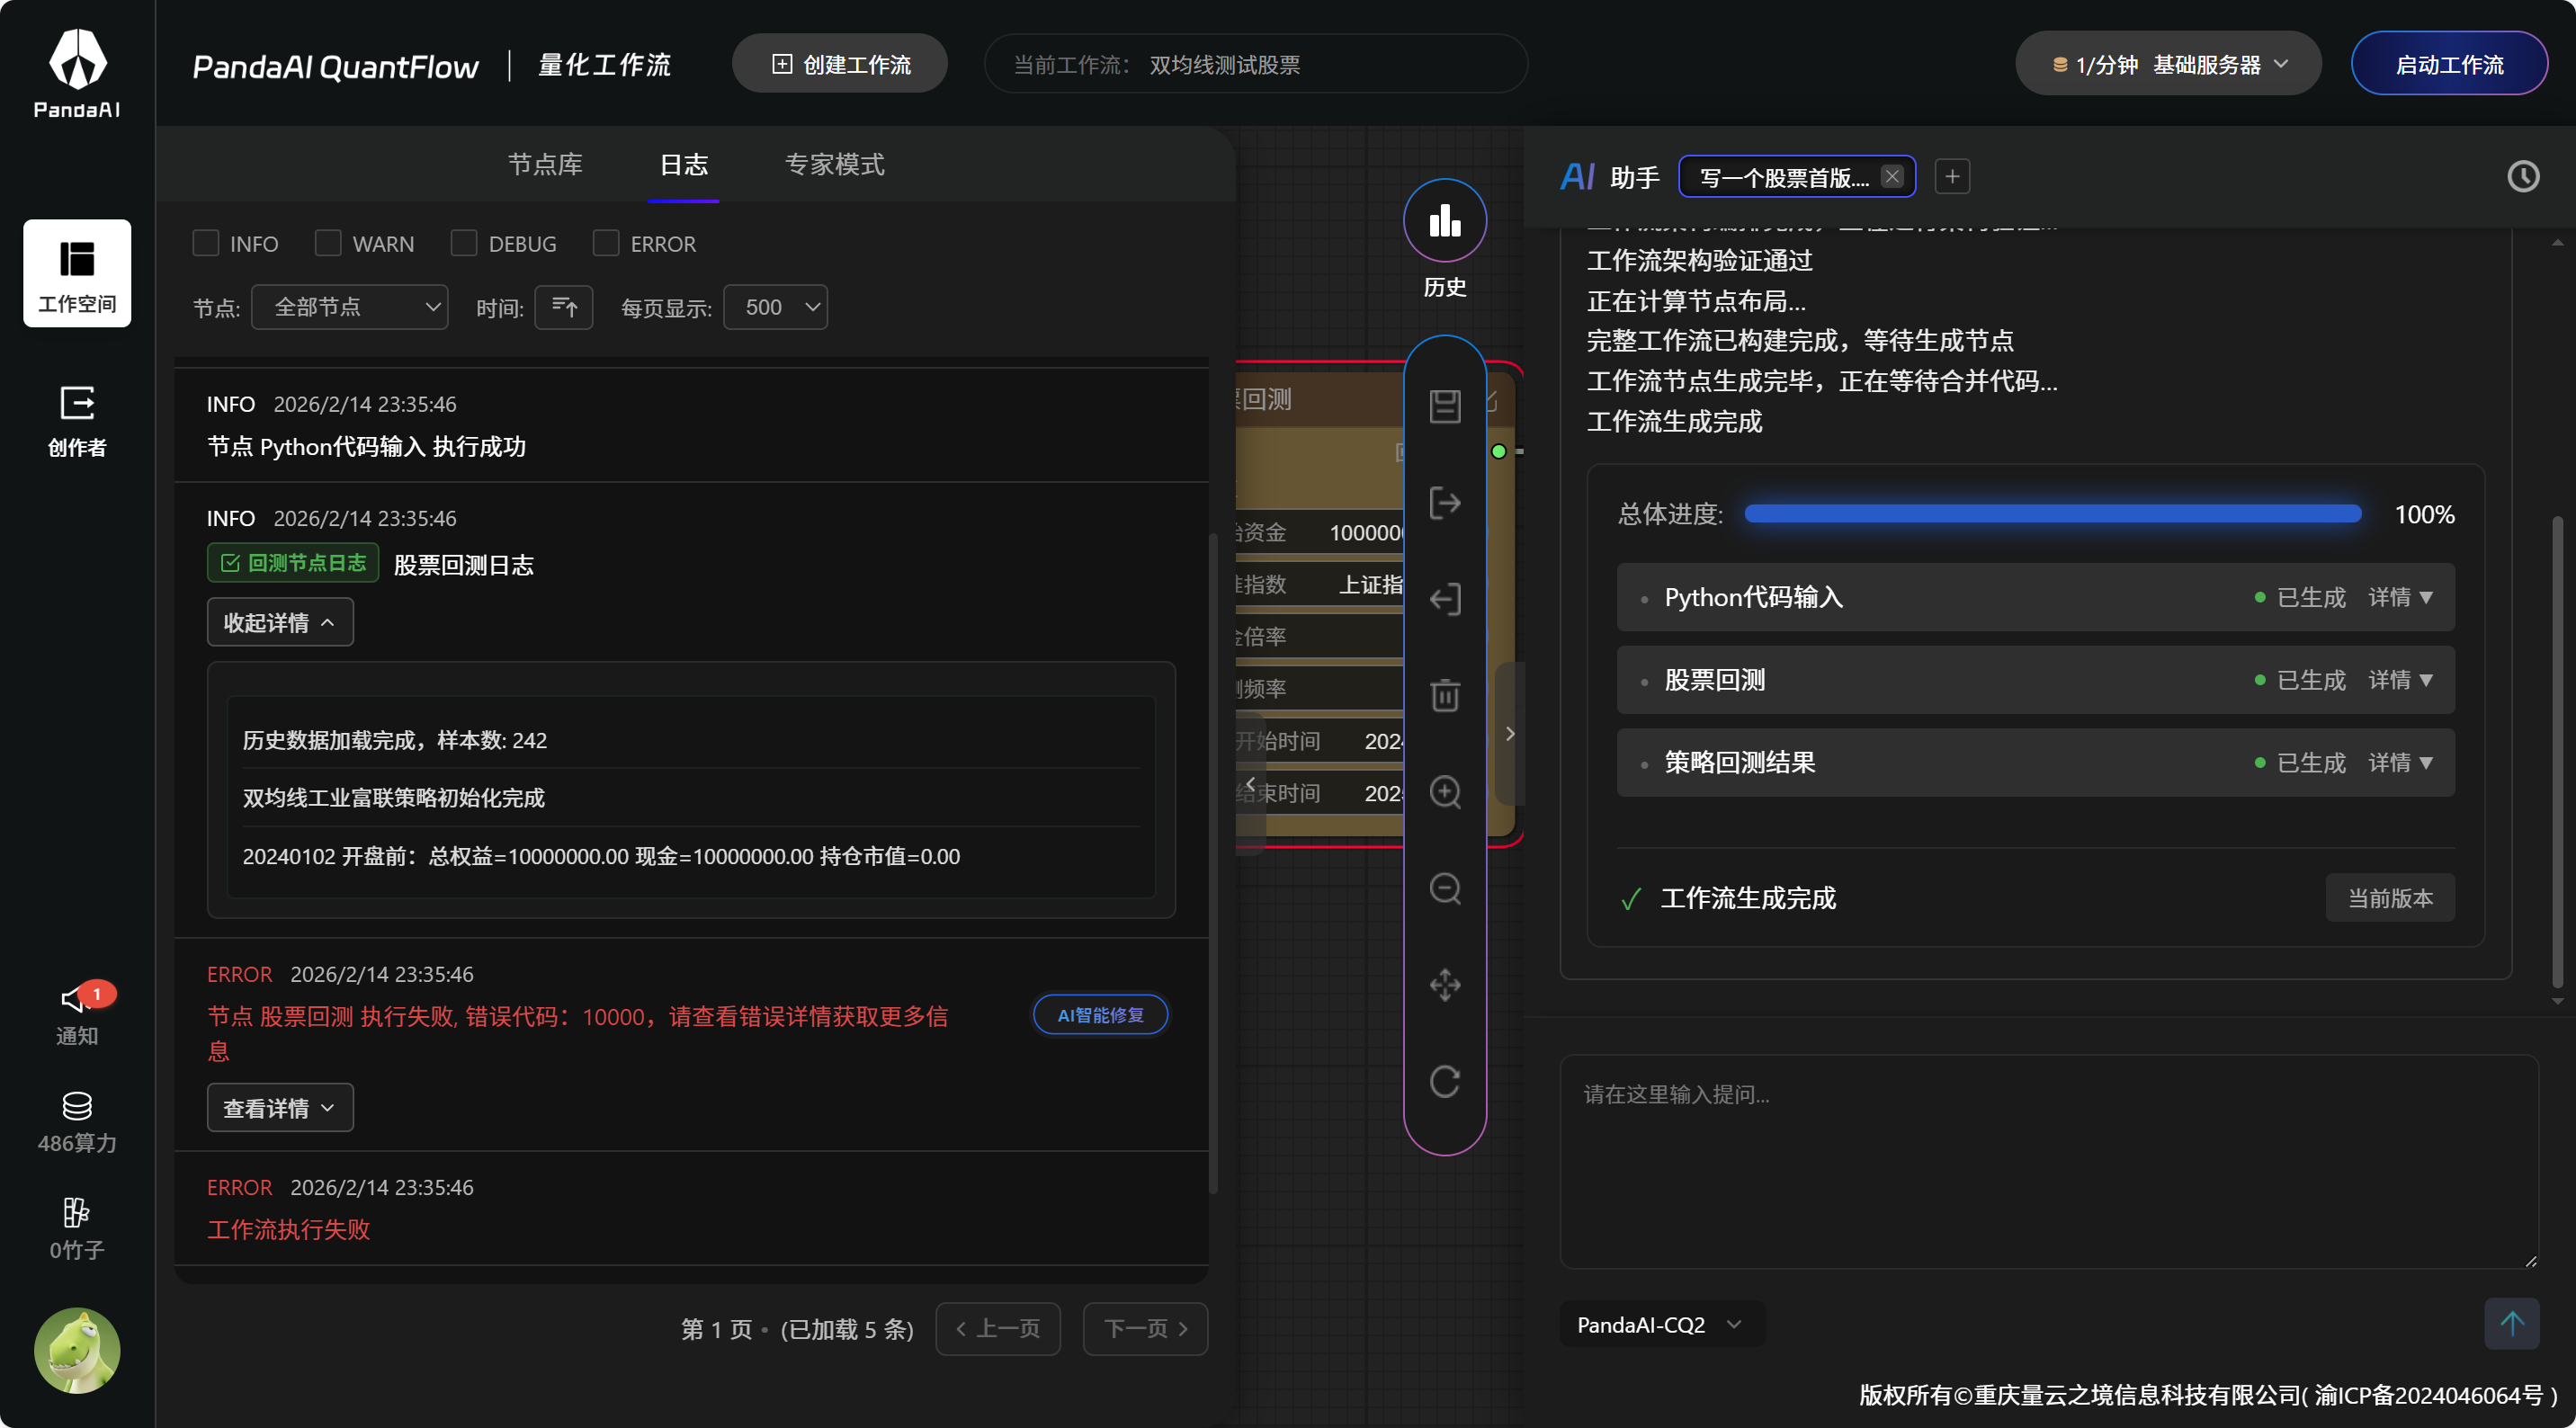Viewport: 2576px width, 1428px height.
Task: Zoom out using the magnifier minus icon
Action: [x=1445, y=888]
